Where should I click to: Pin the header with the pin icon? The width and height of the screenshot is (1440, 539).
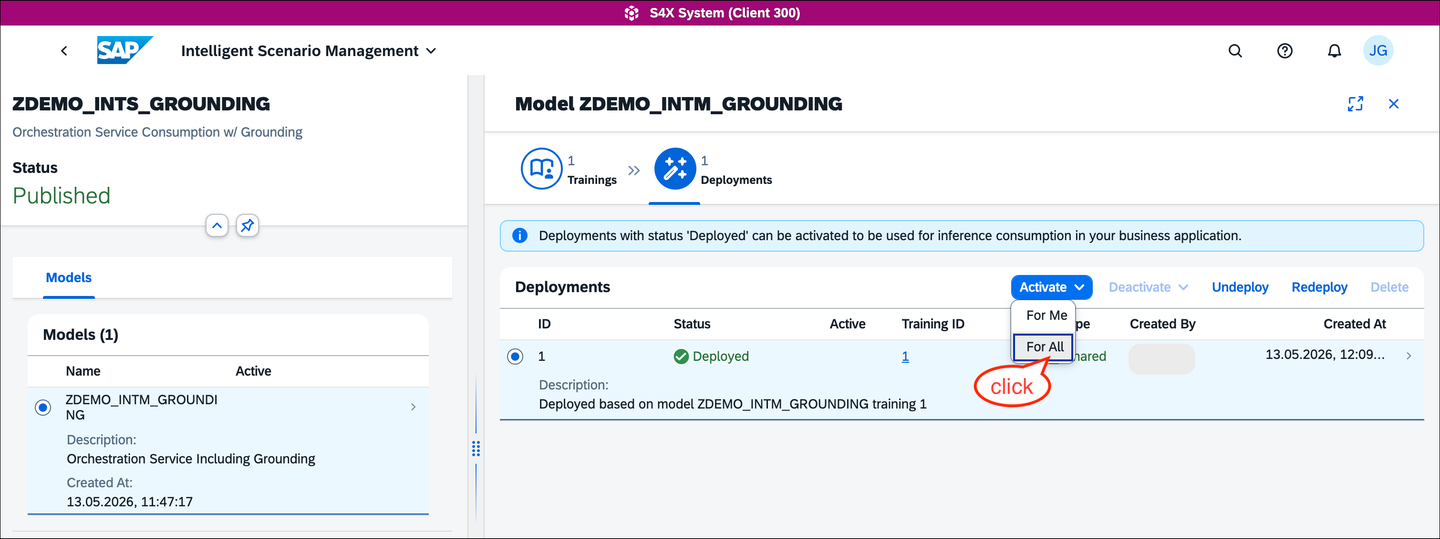point(247,226)
